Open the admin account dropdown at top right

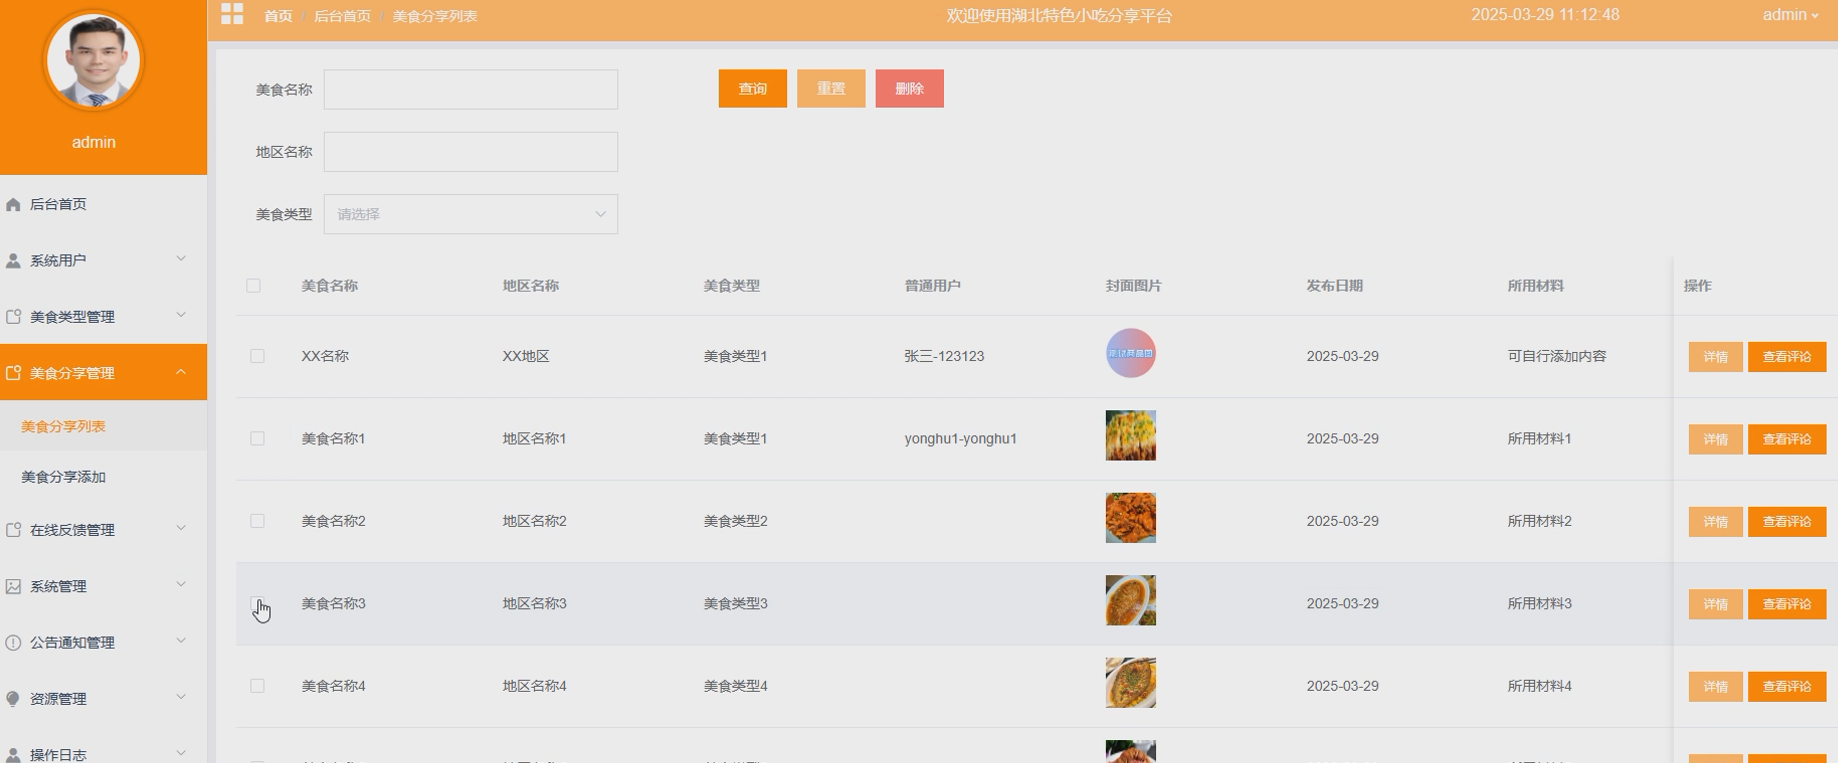[x=1790, y=15]
